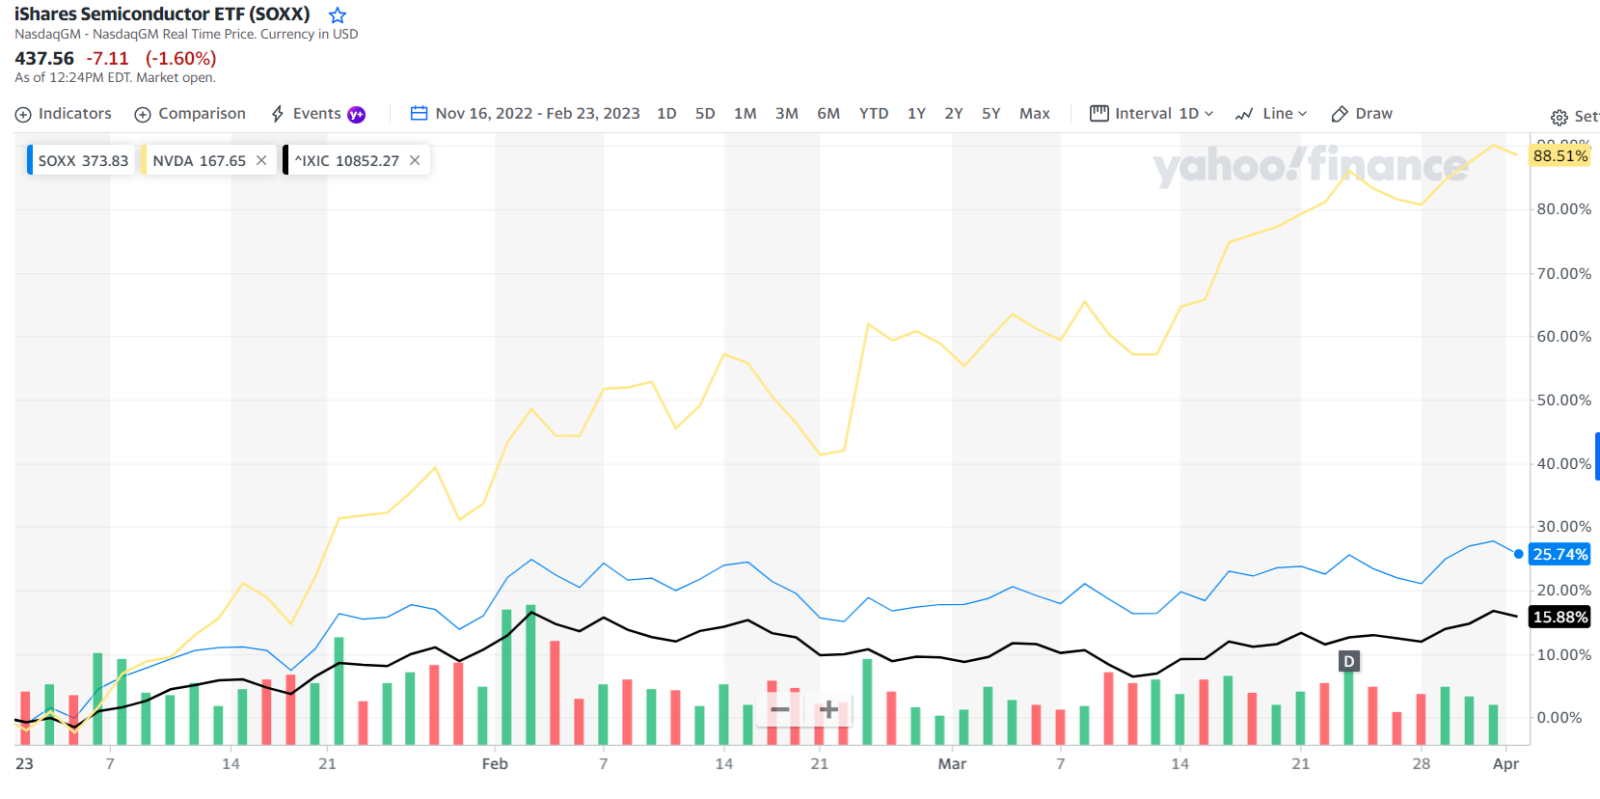
Task: Remove the NVDA comparison
Action: (x=261, y=160)
